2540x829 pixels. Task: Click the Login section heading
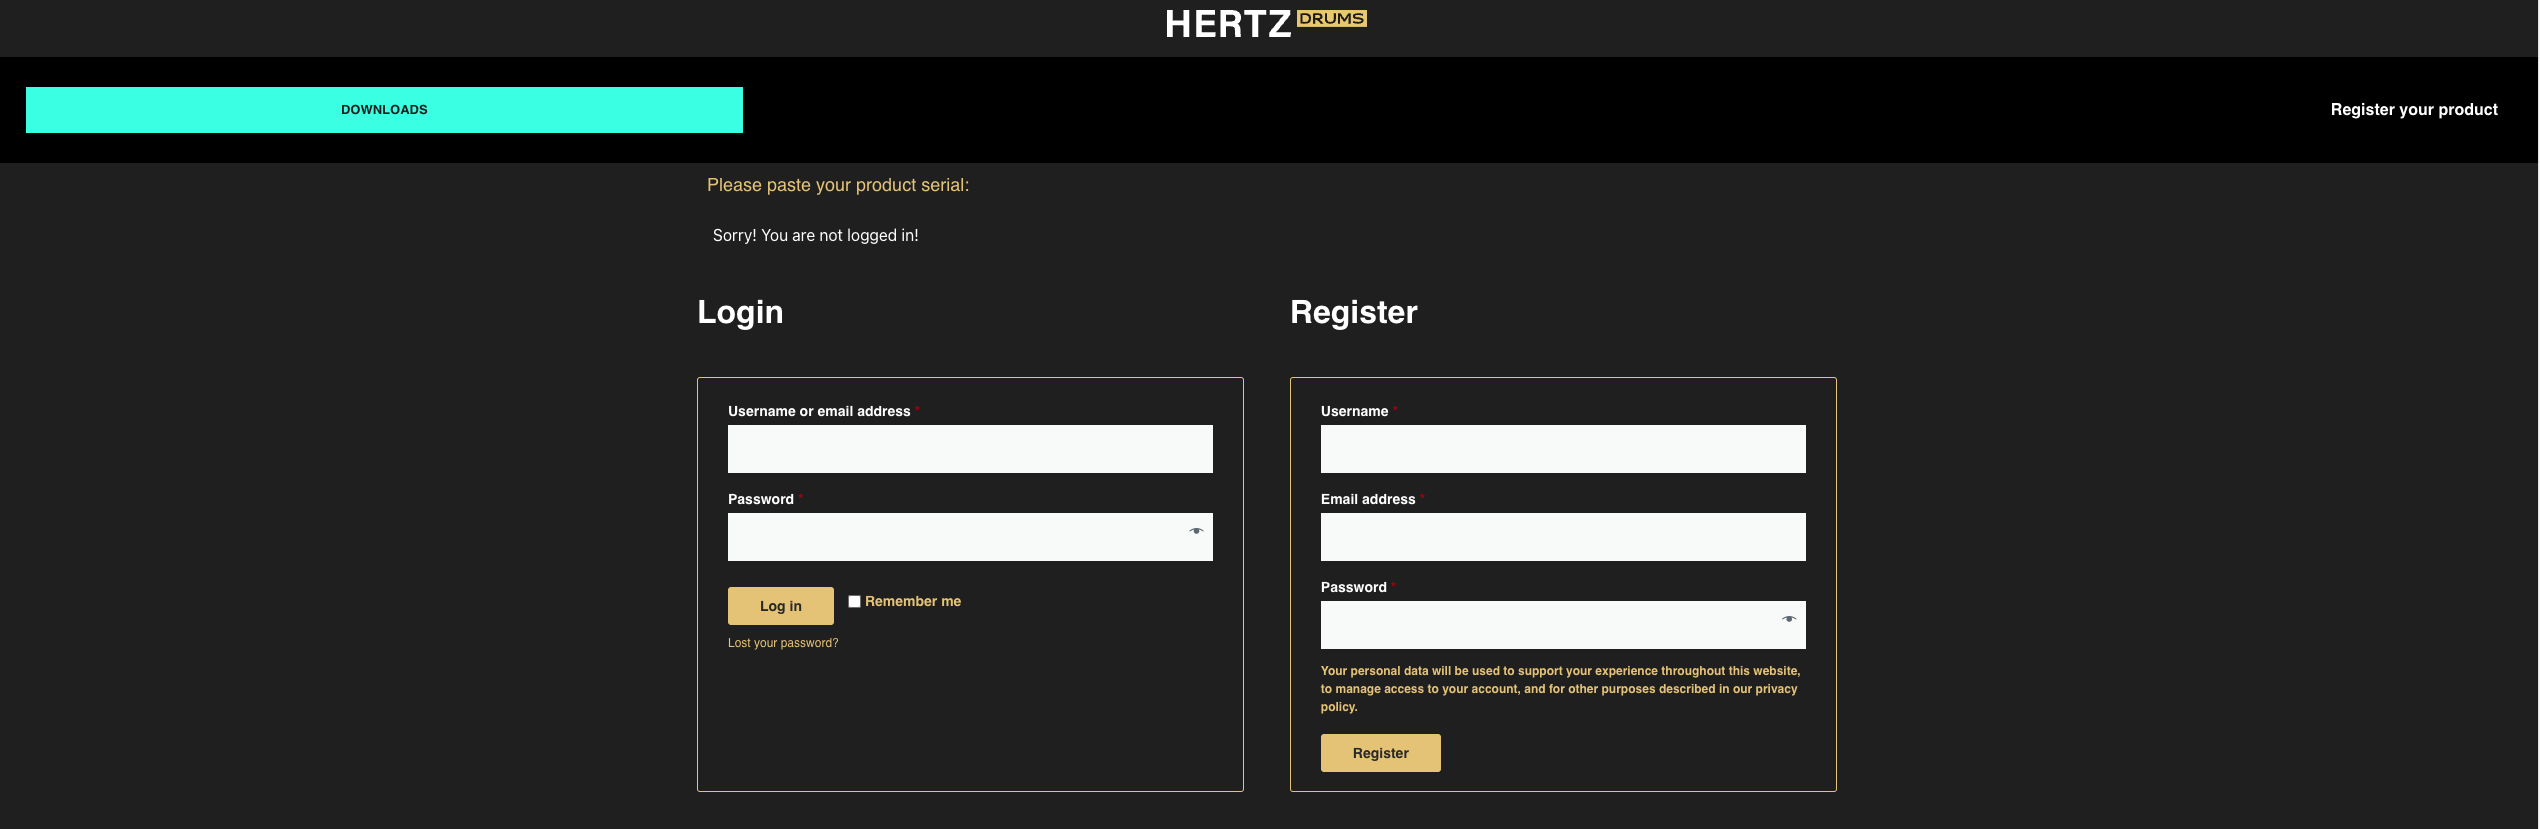(x=740, y=312)
